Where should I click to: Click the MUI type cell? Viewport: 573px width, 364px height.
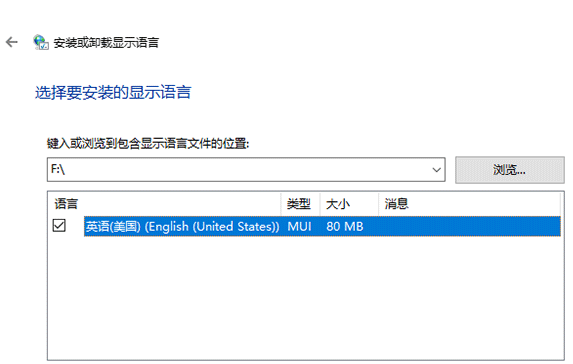click(x=300, y=227)
